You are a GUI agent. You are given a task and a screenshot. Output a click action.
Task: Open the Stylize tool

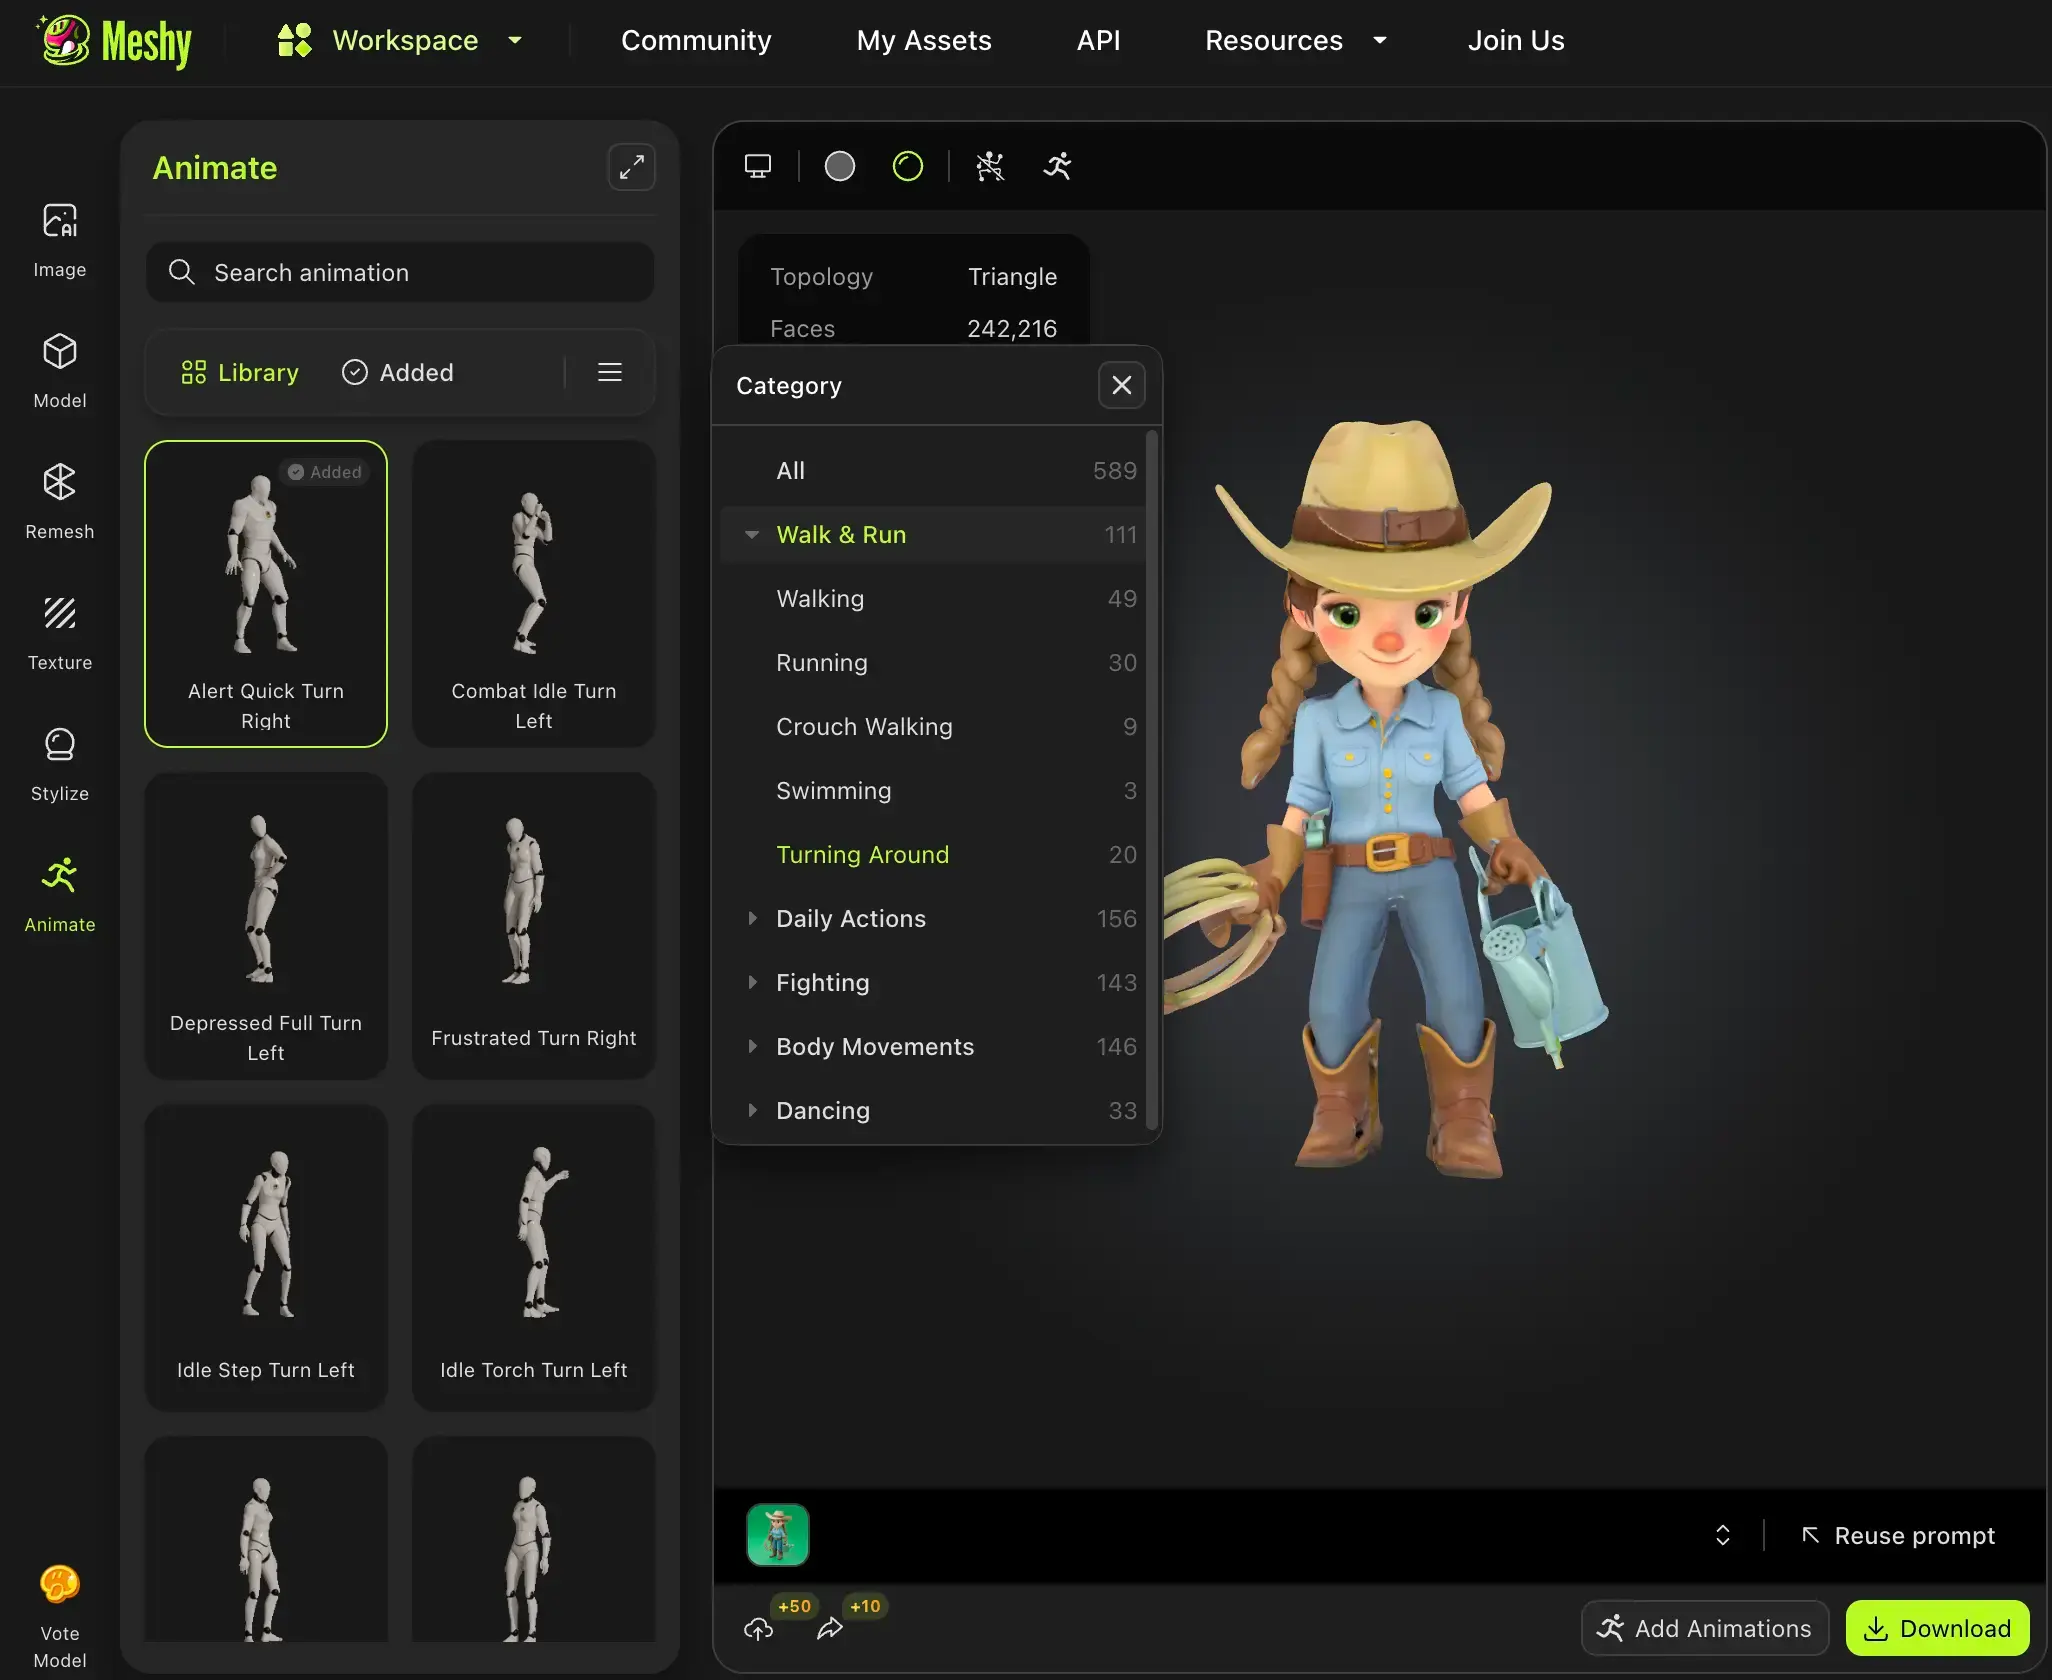click(x=59, y=764)
